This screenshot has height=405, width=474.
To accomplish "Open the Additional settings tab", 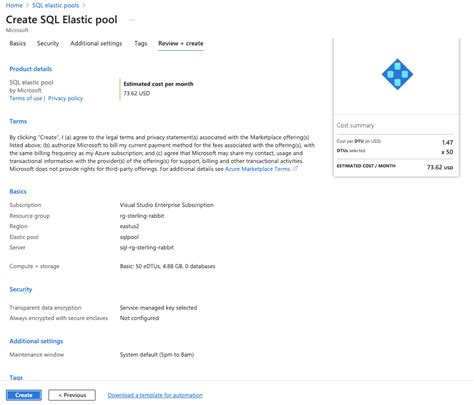I will point(96,43).
